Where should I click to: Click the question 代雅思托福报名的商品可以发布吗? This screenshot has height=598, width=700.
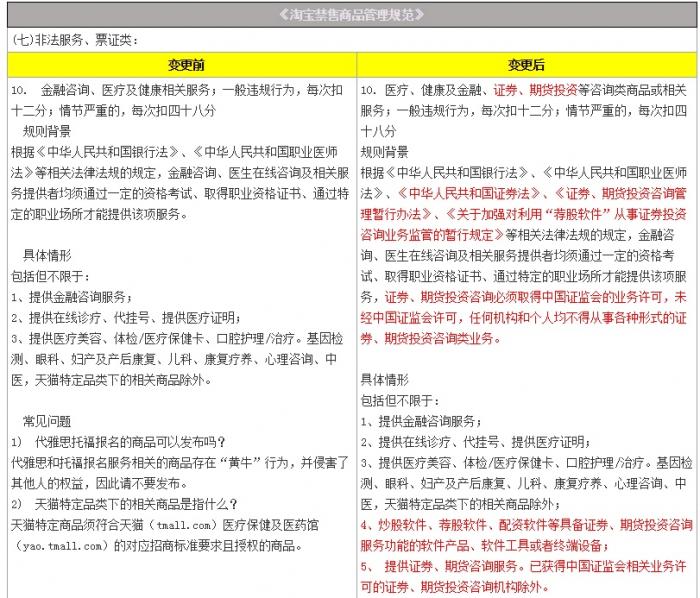coord(128,442)
